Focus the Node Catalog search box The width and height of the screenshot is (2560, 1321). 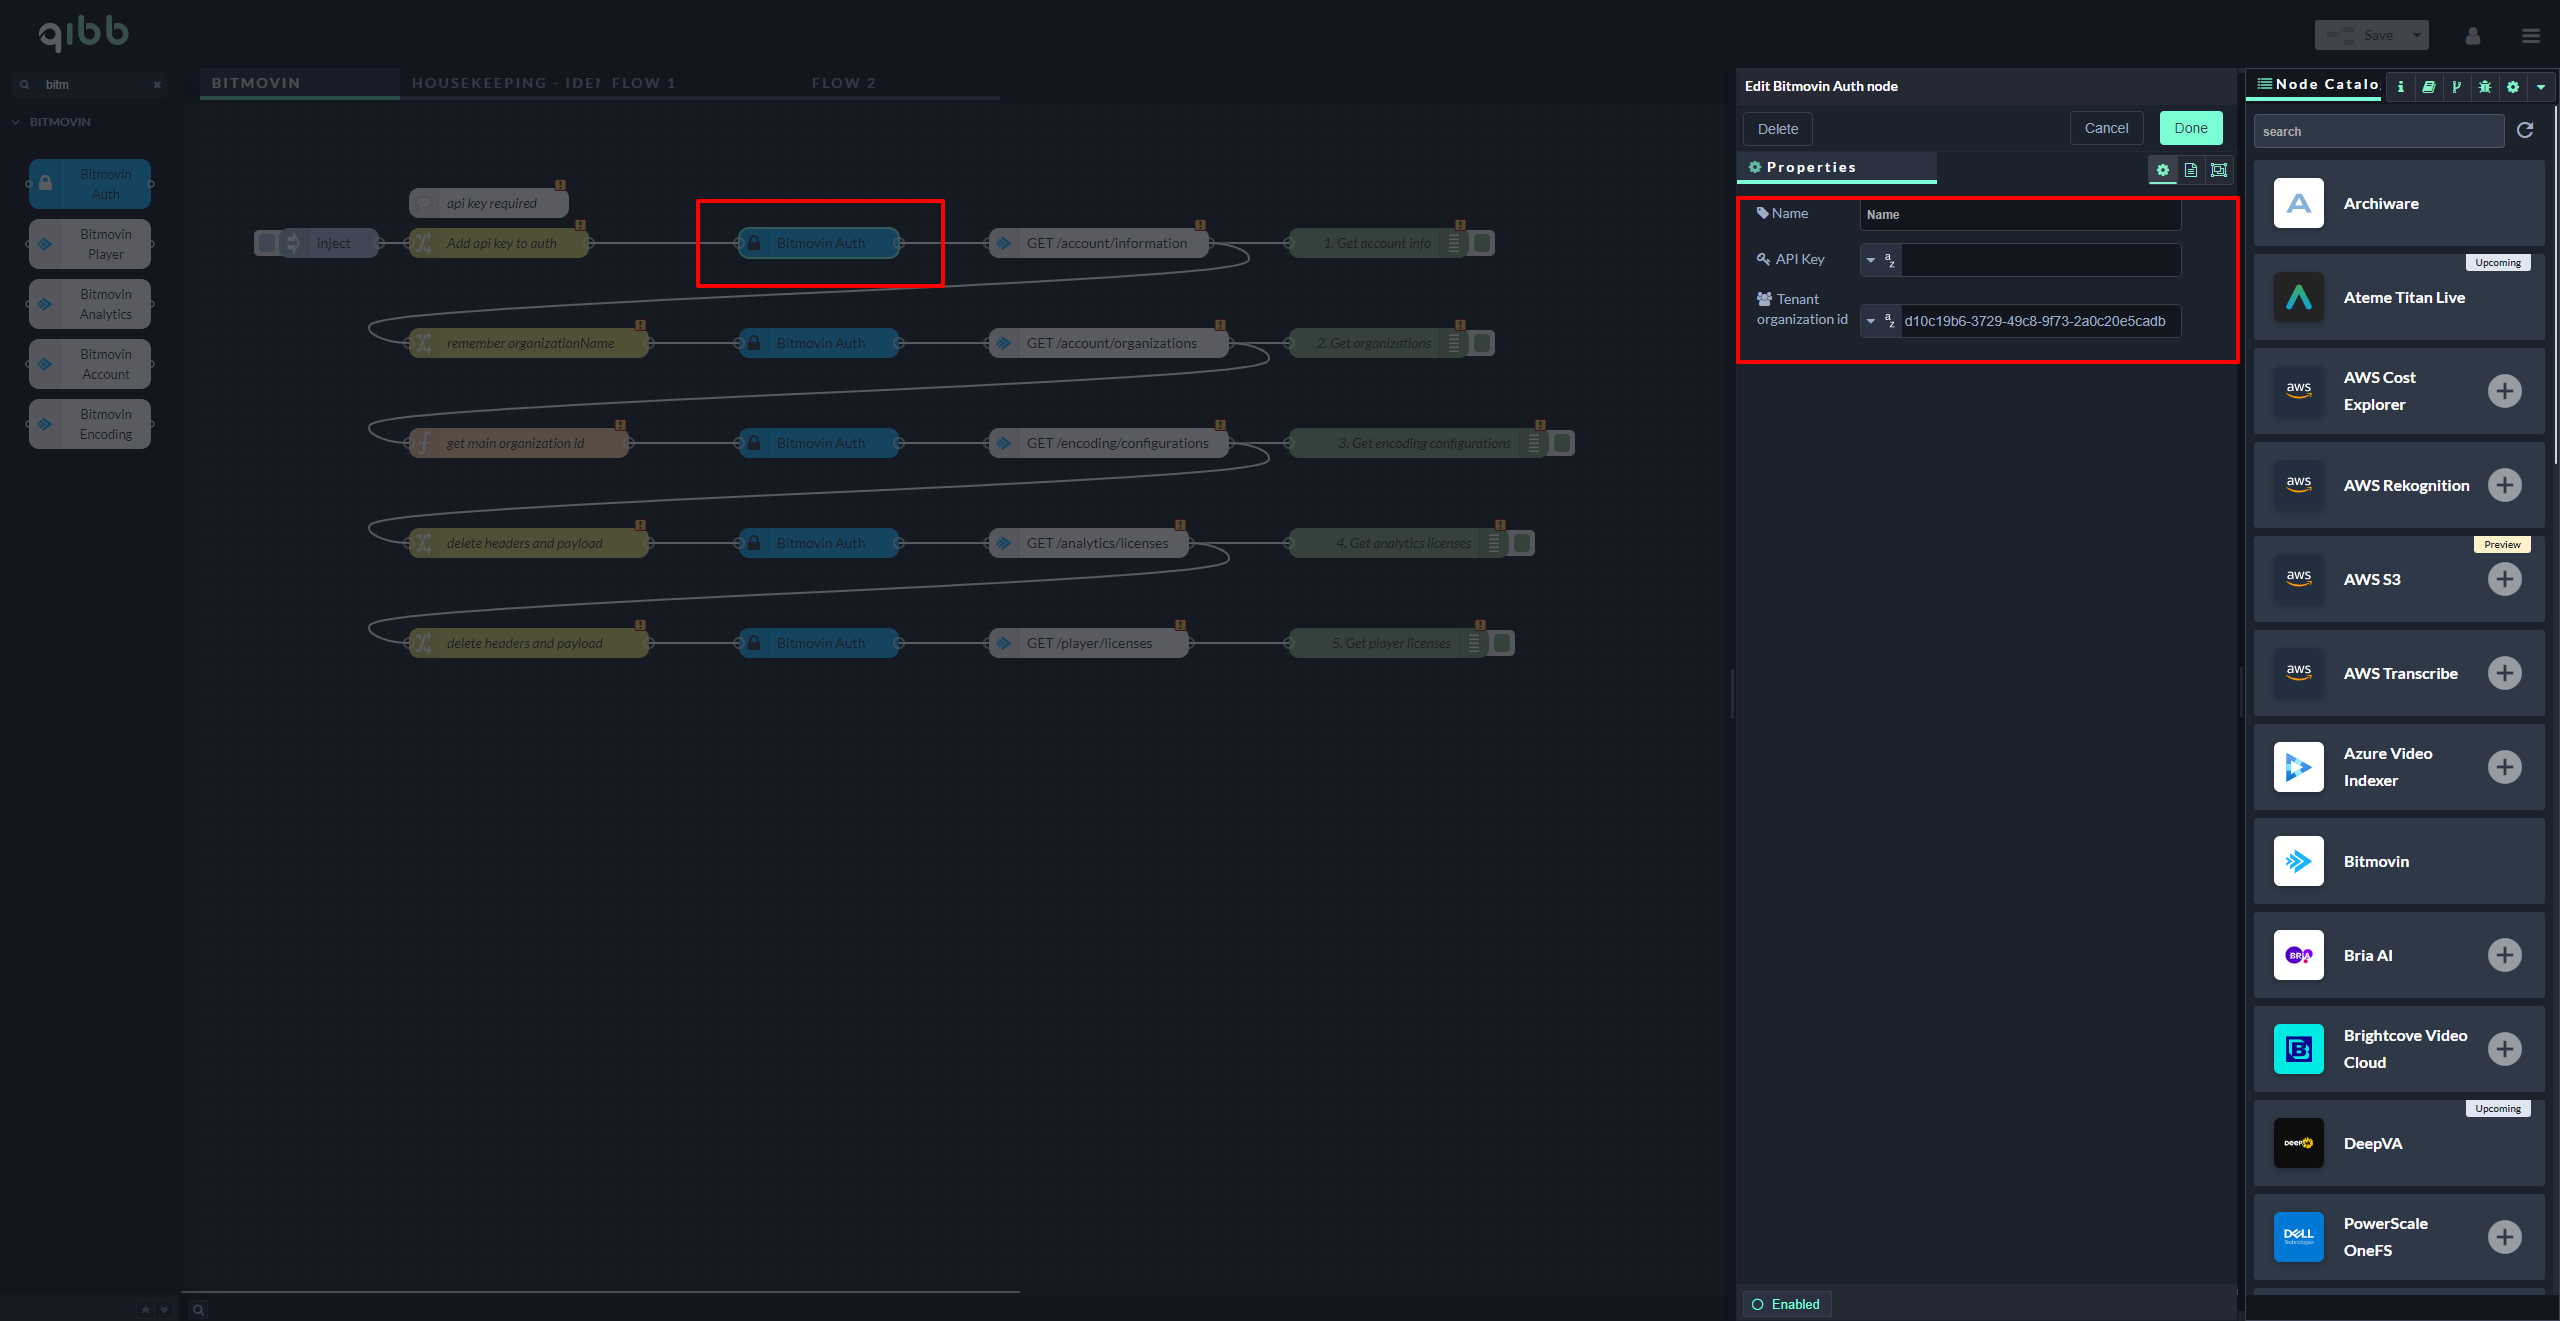2378,131
